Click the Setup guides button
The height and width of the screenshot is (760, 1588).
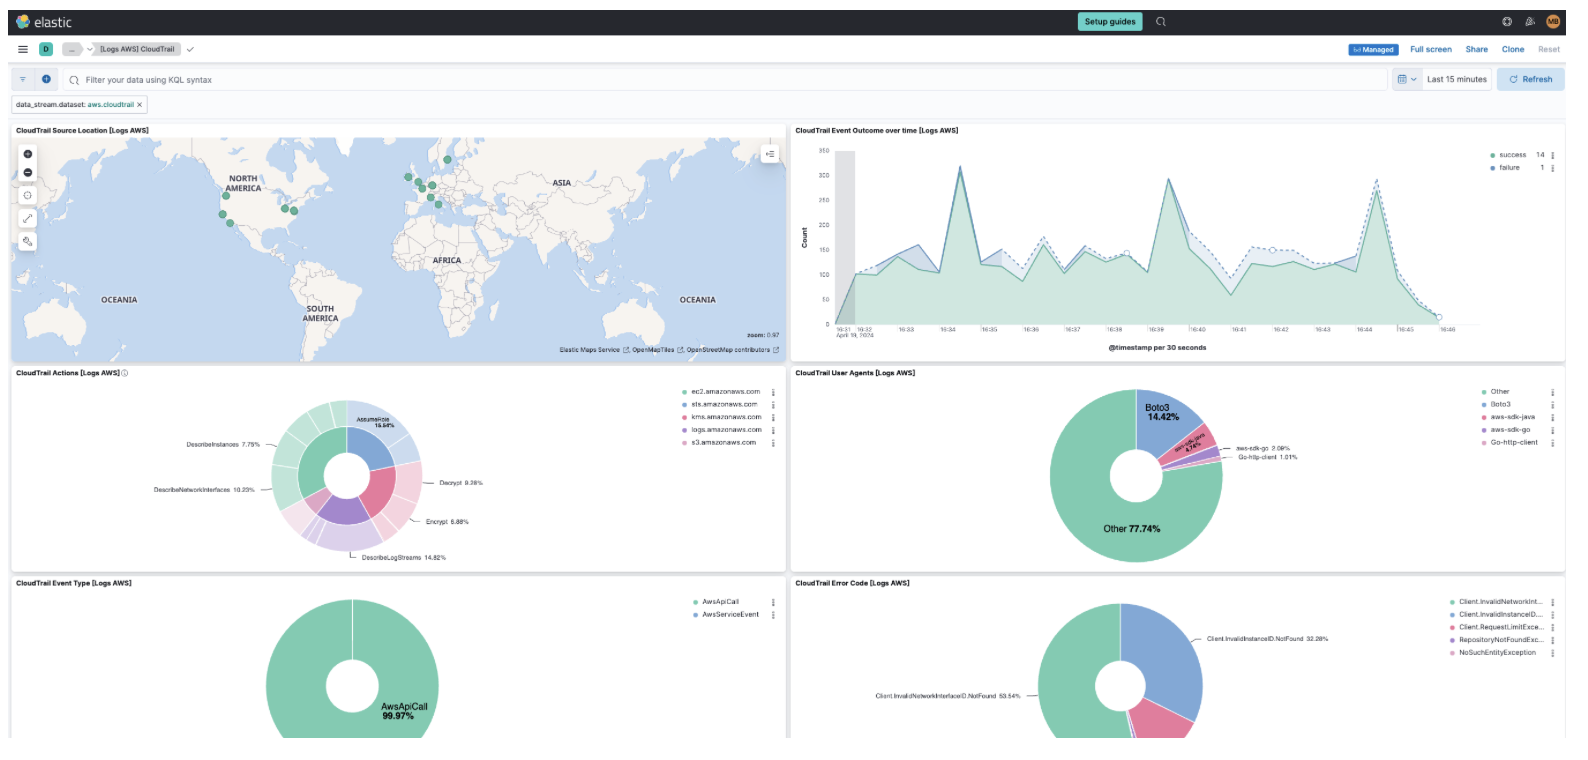point(1110,22)
